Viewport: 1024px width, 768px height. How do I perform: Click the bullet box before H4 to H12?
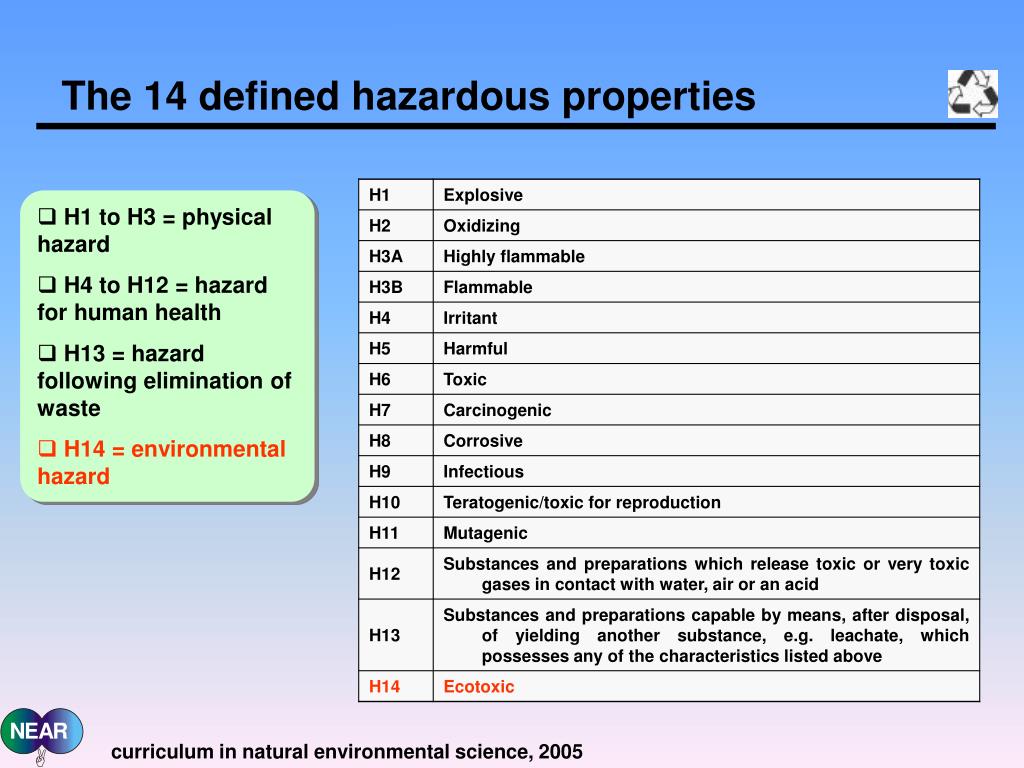click(x=47, y=284)
